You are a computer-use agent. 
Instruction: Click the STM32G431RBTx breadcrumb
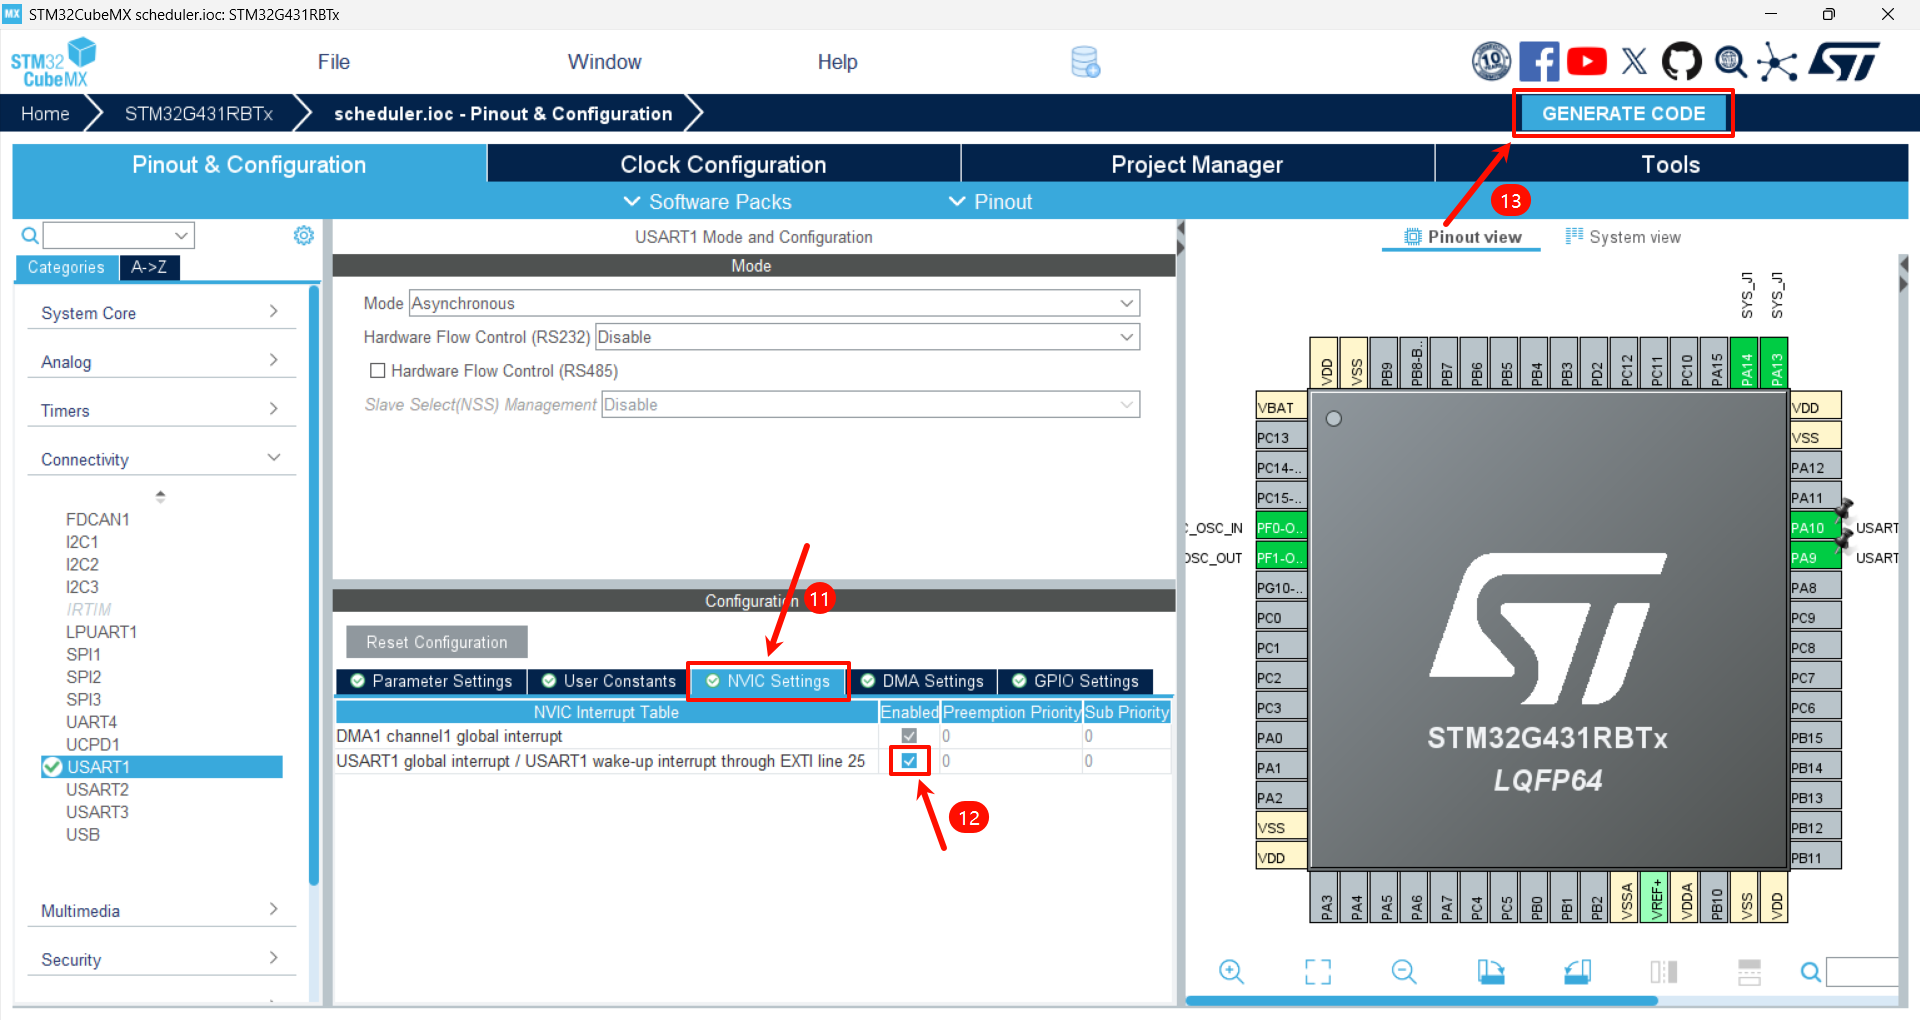pos(198,114)
